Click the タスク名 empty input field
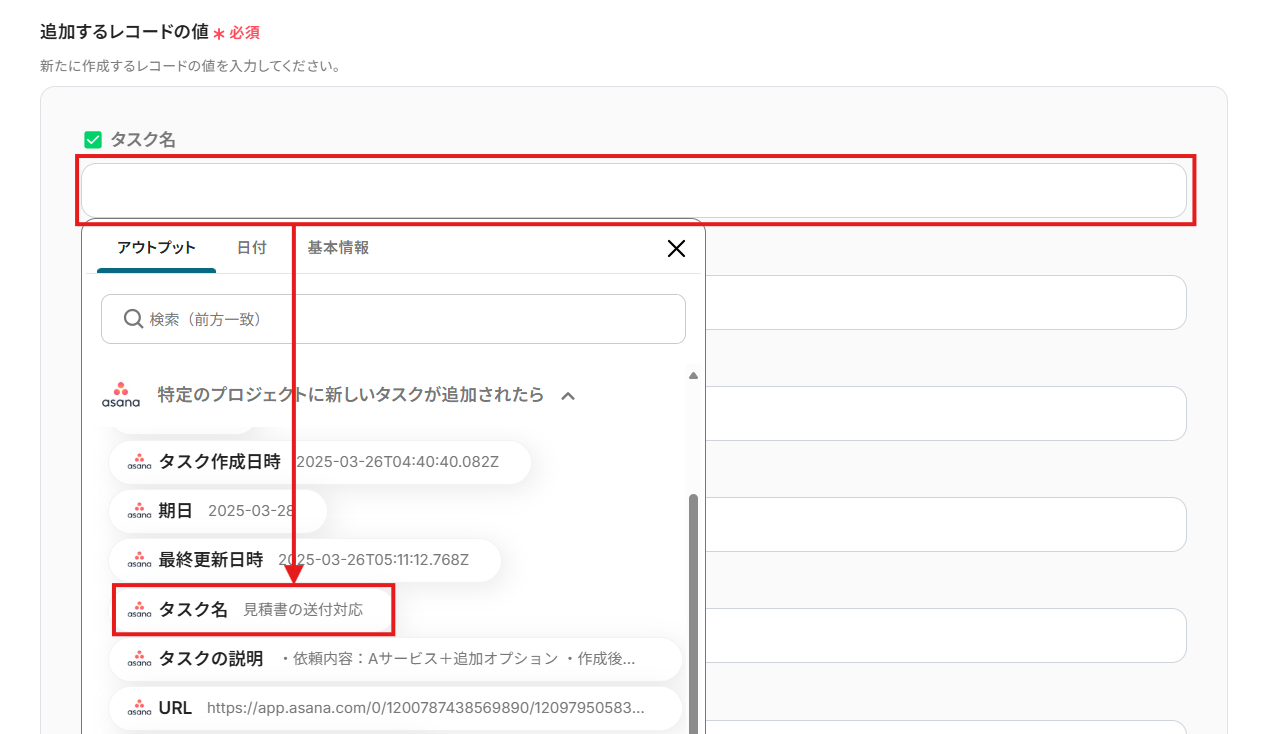This screenshot has width=1269, height=734. [x=633, y=190]
